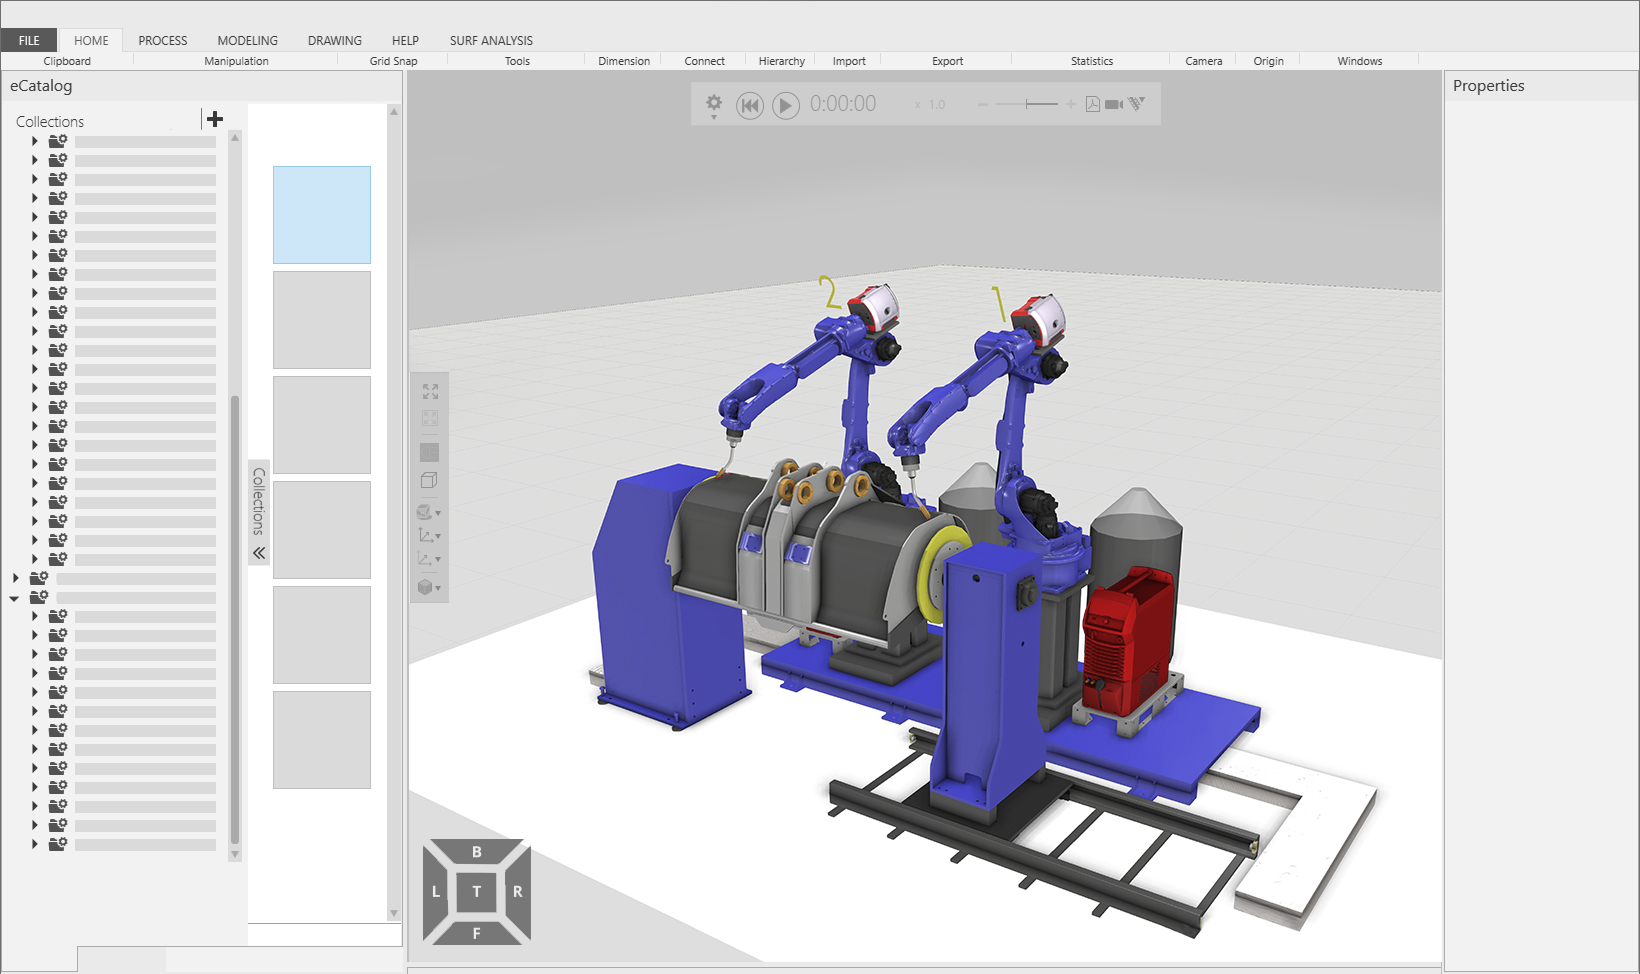Click the video camera record icon

click(x=1114, y=104)
